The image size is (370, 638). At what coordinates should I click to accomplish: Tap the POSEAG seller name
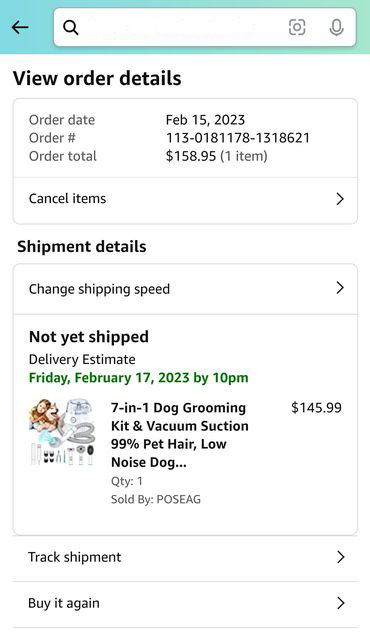click(178, 499)
